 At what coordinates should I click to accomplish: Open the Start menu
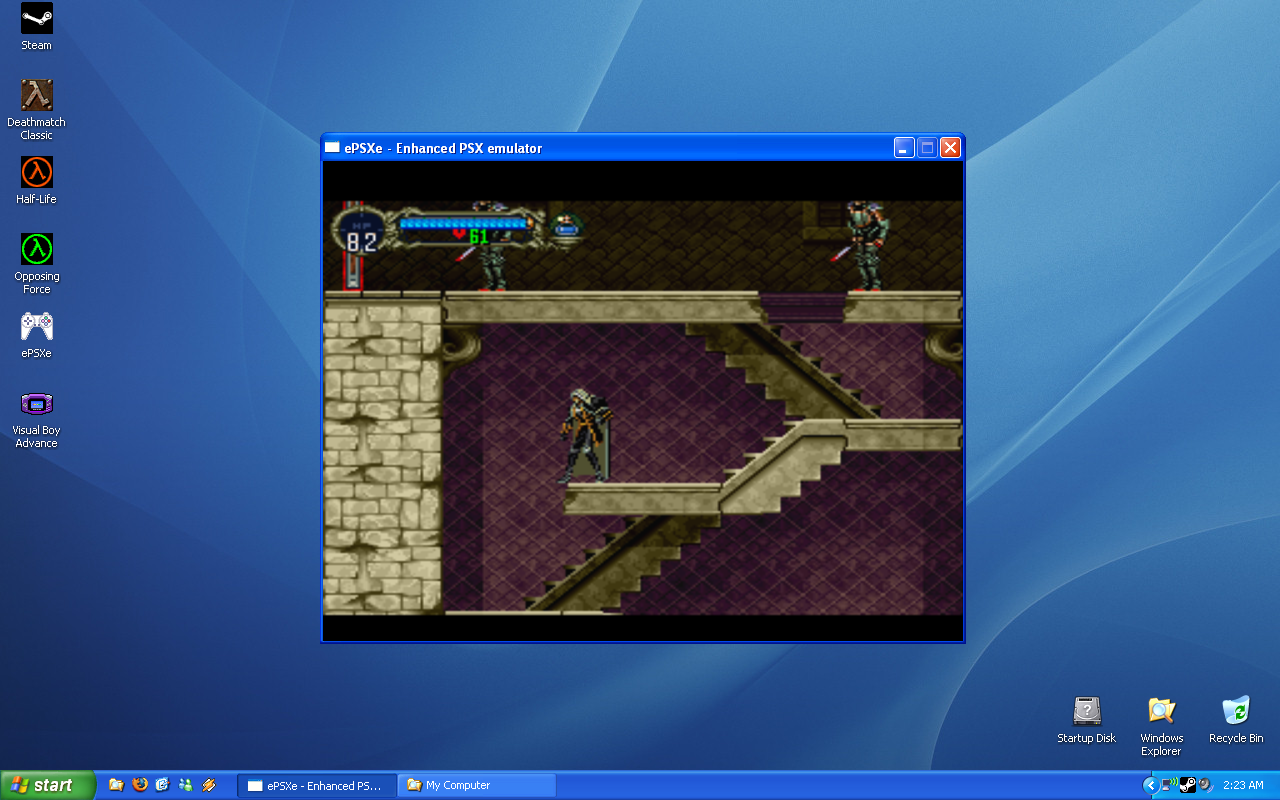pyautogui.click(x=47, y=785)
